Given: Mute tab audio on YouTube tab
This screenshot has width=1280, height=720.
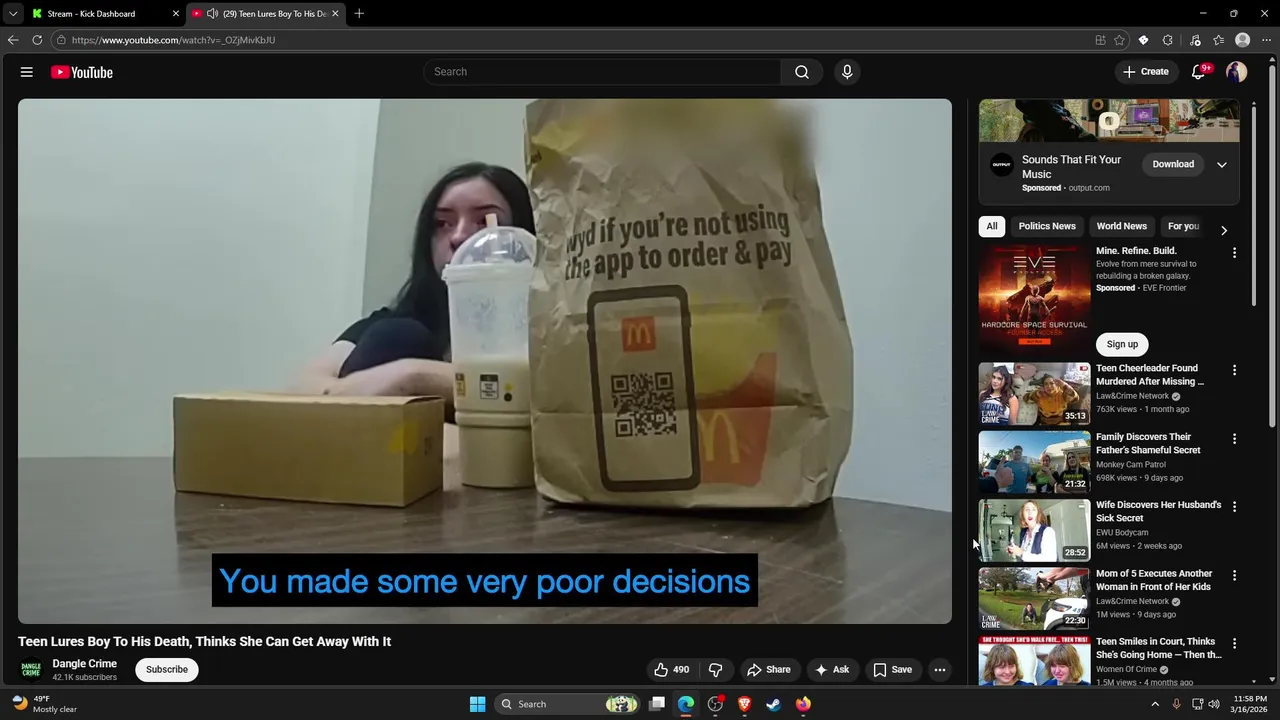Looking at the screenshot, I should (x=212, y=13).
